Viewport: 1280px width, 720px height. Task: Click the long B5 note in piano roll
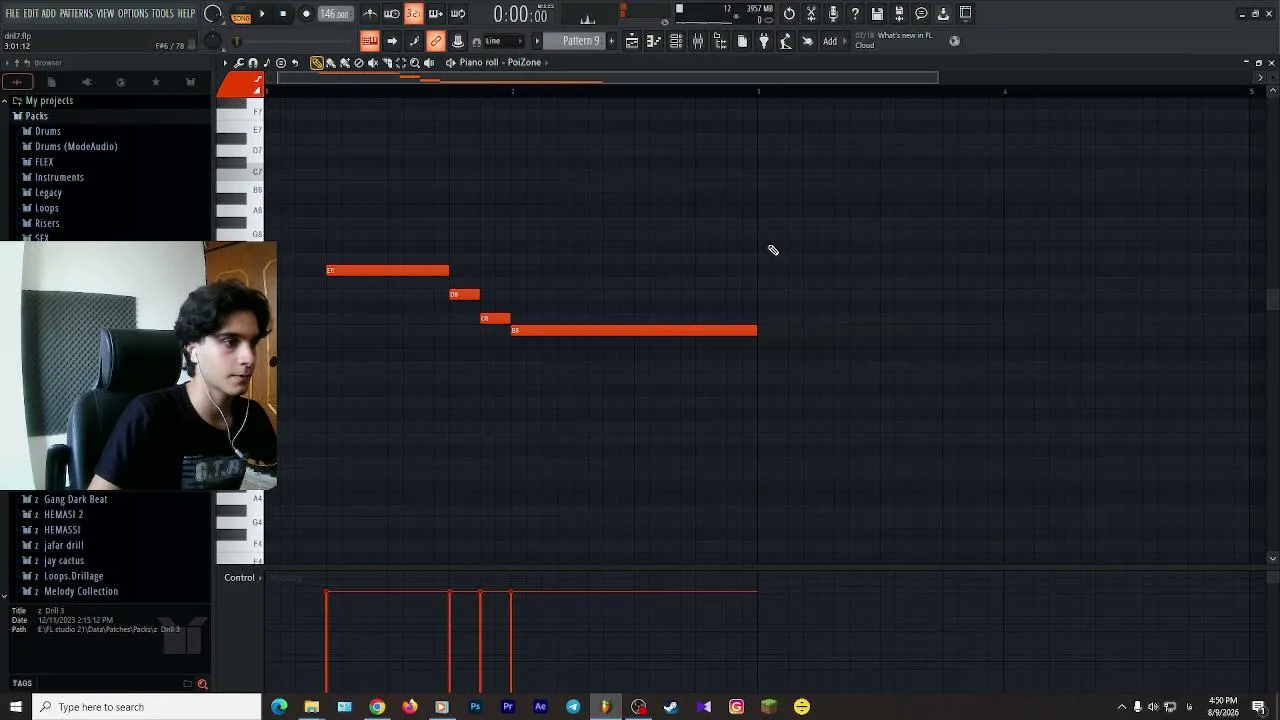634,331
